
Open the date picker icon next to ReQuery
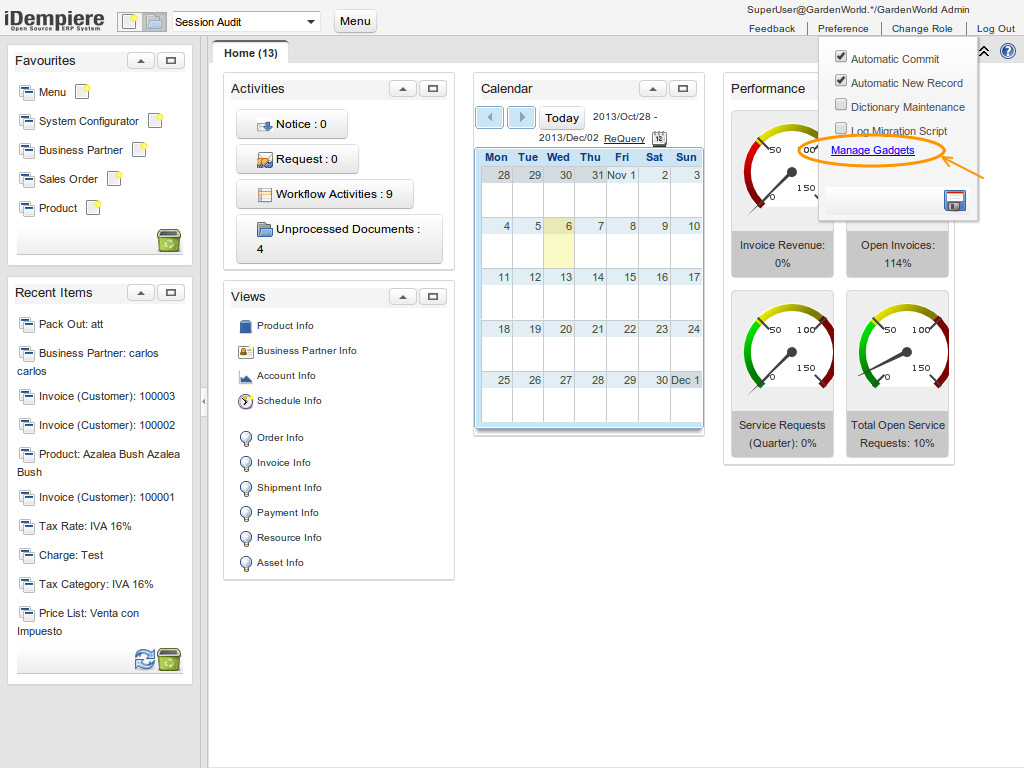[659, 140]
